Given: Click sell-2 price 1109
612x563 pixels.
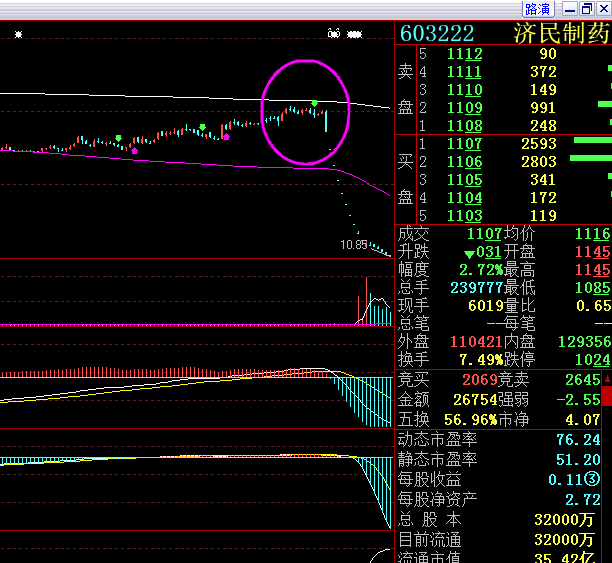Looking at the screenshot, I should coord(464,107).
